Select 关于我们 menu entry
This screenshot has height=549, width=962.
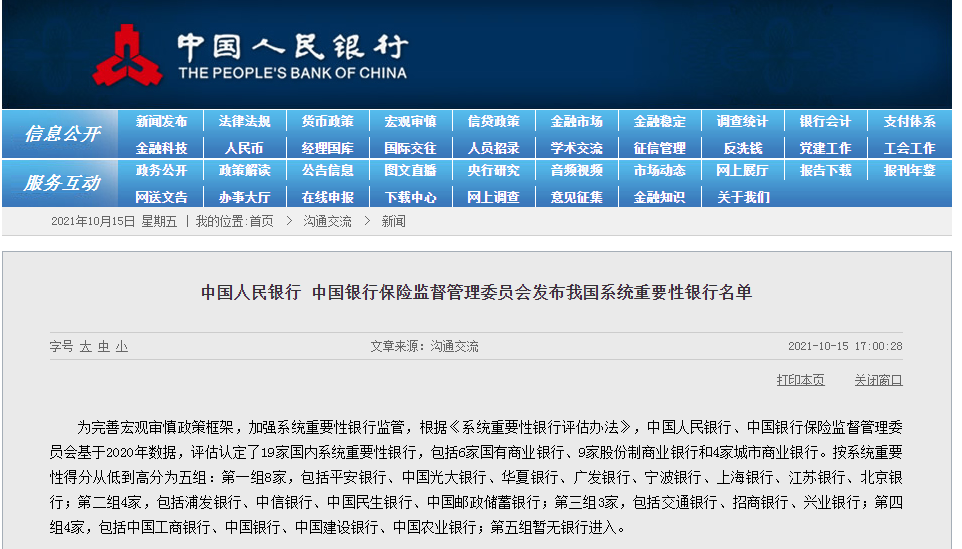(743, 197)
